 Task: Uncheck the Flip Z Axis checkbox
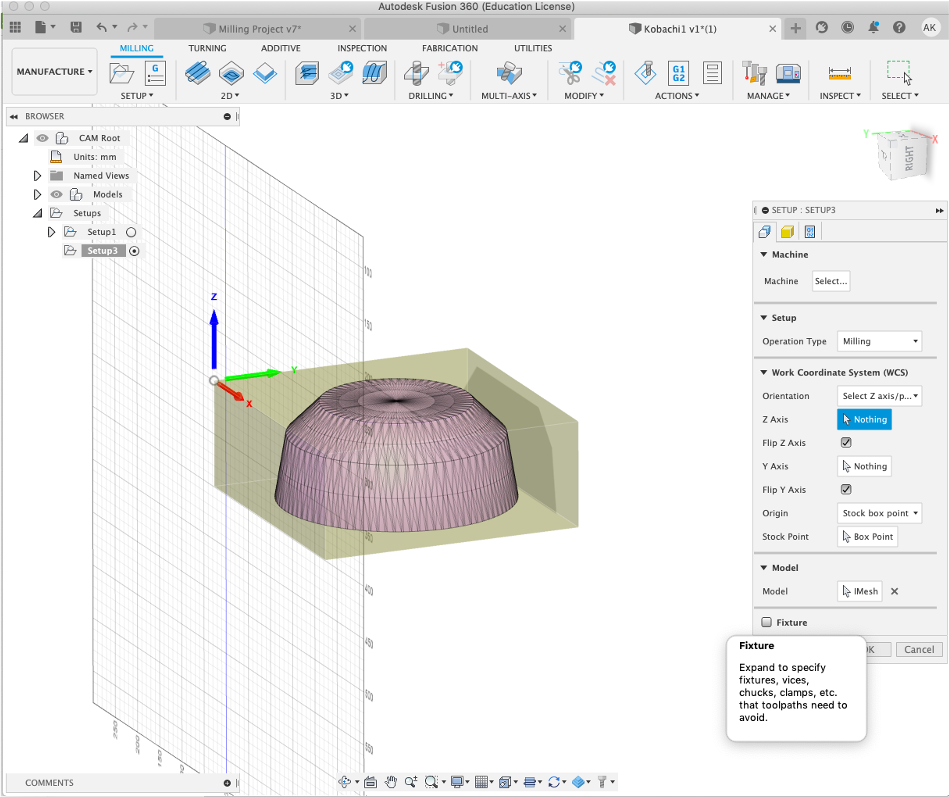click(x=846, y=443)
